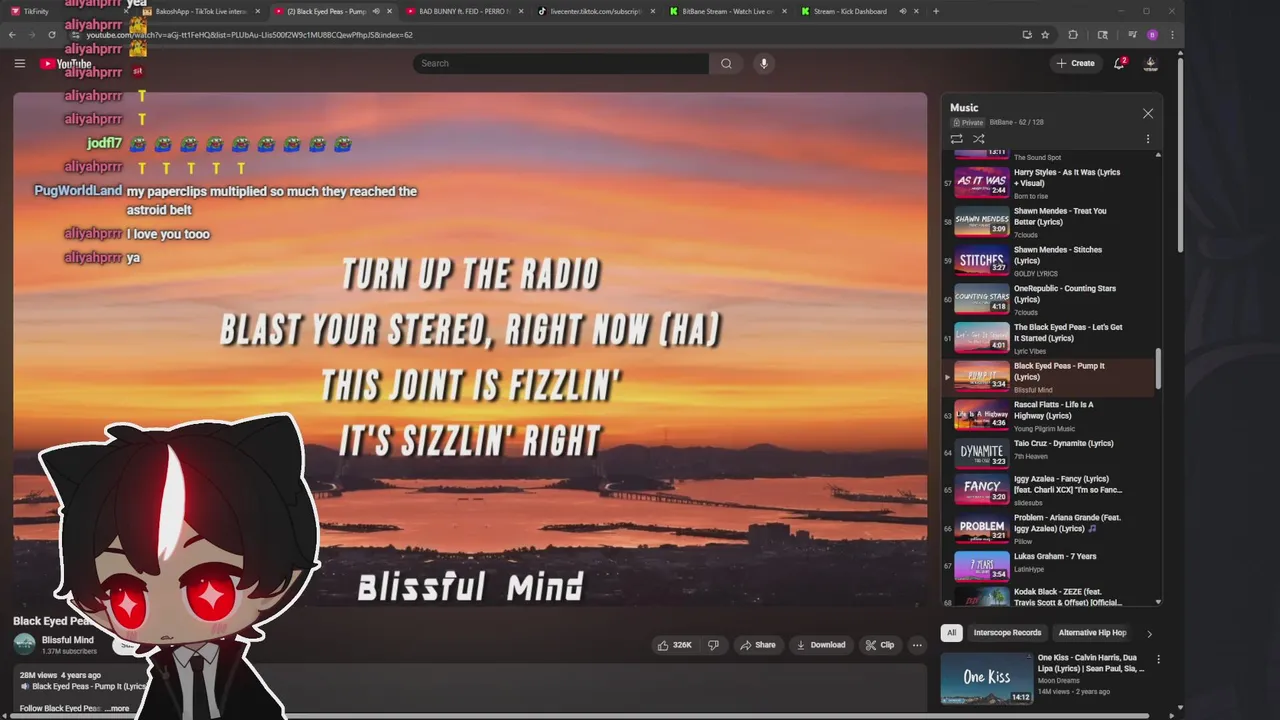Screen dimensions: 1280x720
Task: Open a new browser tab
Action: click(x=936, y=11)
